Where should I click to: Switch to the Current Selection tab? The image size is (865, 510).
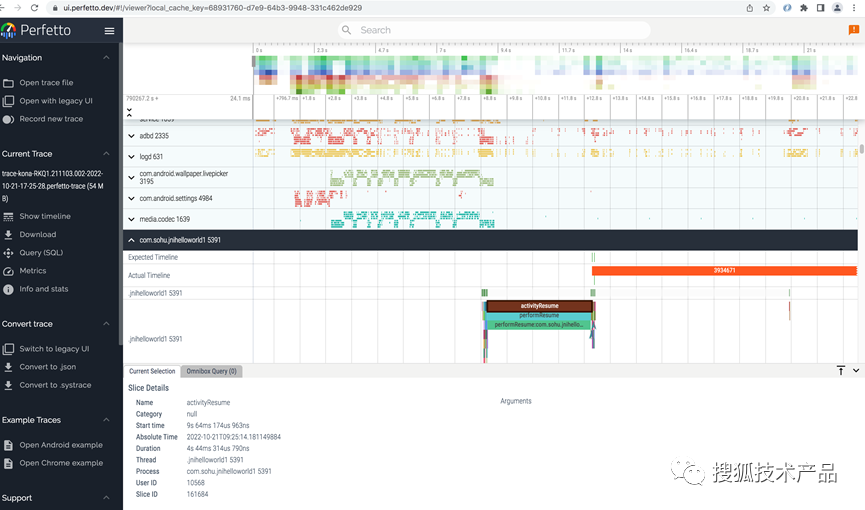pyautogui.click(x=152, y=371)
